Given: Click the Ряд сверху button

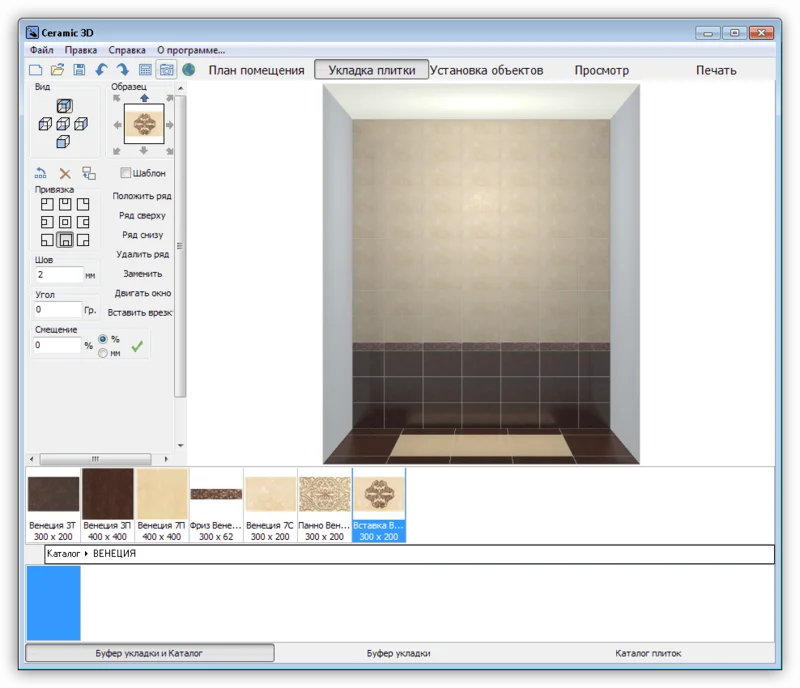Looking at the screenshot, I should (142, 215).
